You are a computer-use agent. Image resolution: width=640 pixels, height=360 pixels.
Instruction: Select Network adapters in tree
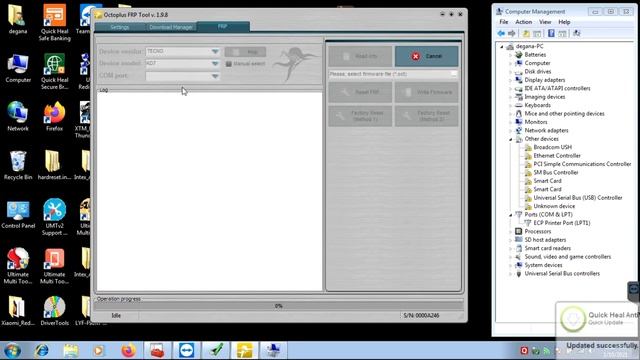click(546, 131)
